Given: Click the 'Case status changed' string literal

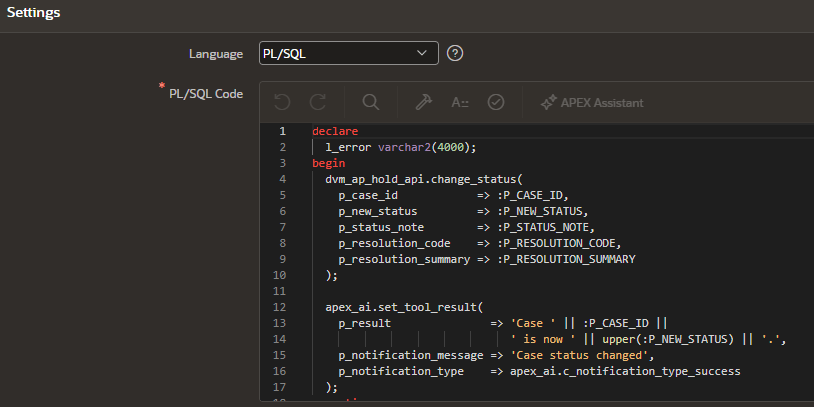Looking at the screenshot, I should click(580, 356).
